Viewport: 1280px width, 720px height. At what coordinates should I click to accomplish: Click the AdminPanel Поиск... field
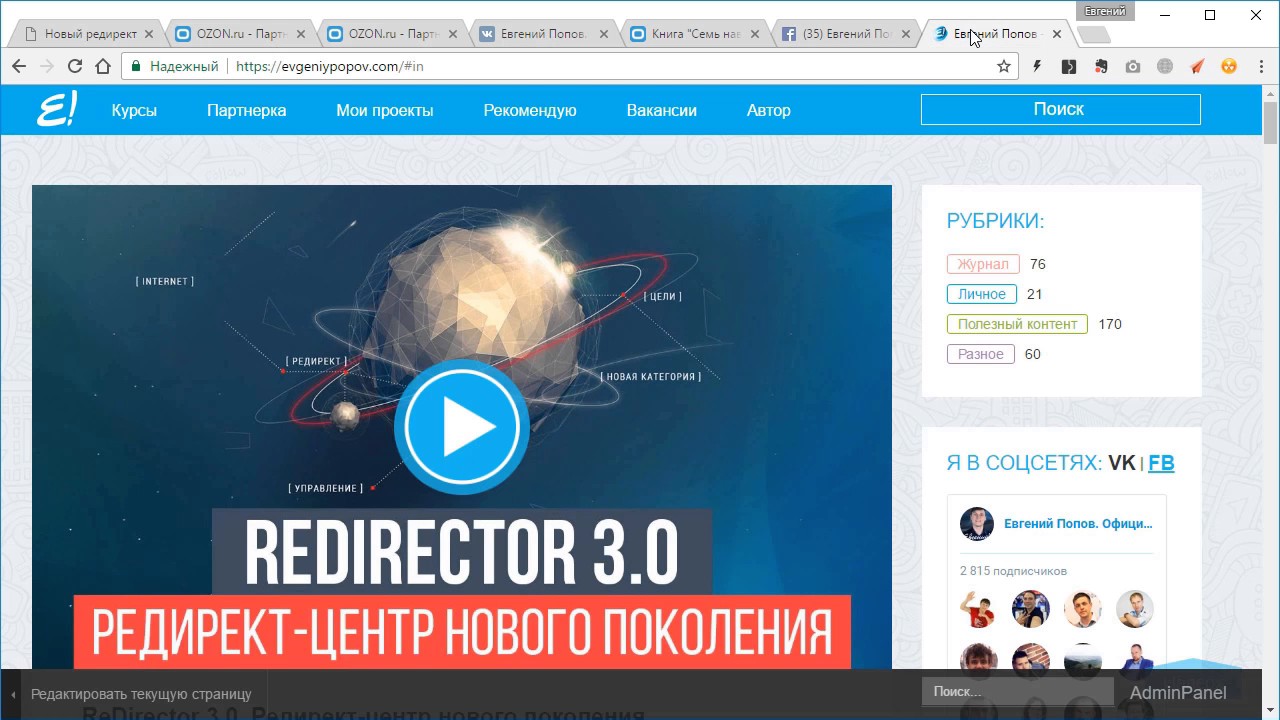click(1017, 692)
